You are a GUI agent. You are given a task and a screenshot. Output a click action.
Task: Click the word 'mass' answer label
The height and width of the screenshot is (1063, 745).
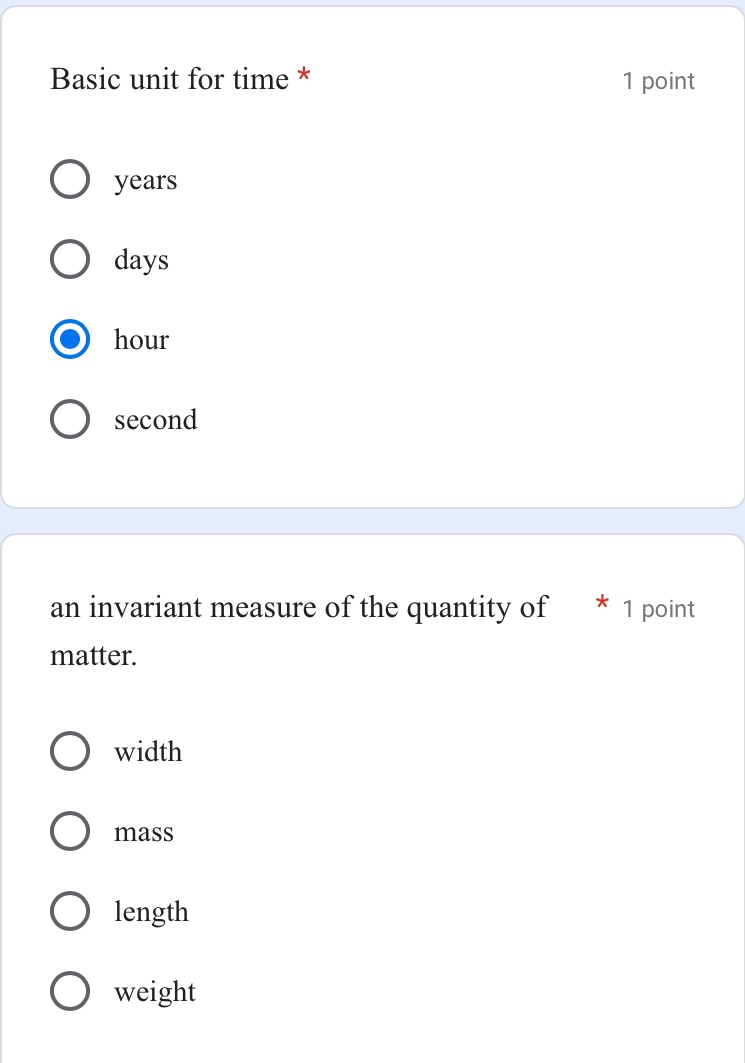coord(144,832)
